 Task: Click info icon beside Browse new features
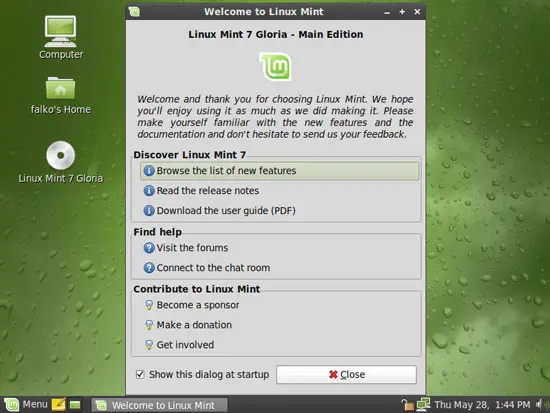(x=149, y=171)
